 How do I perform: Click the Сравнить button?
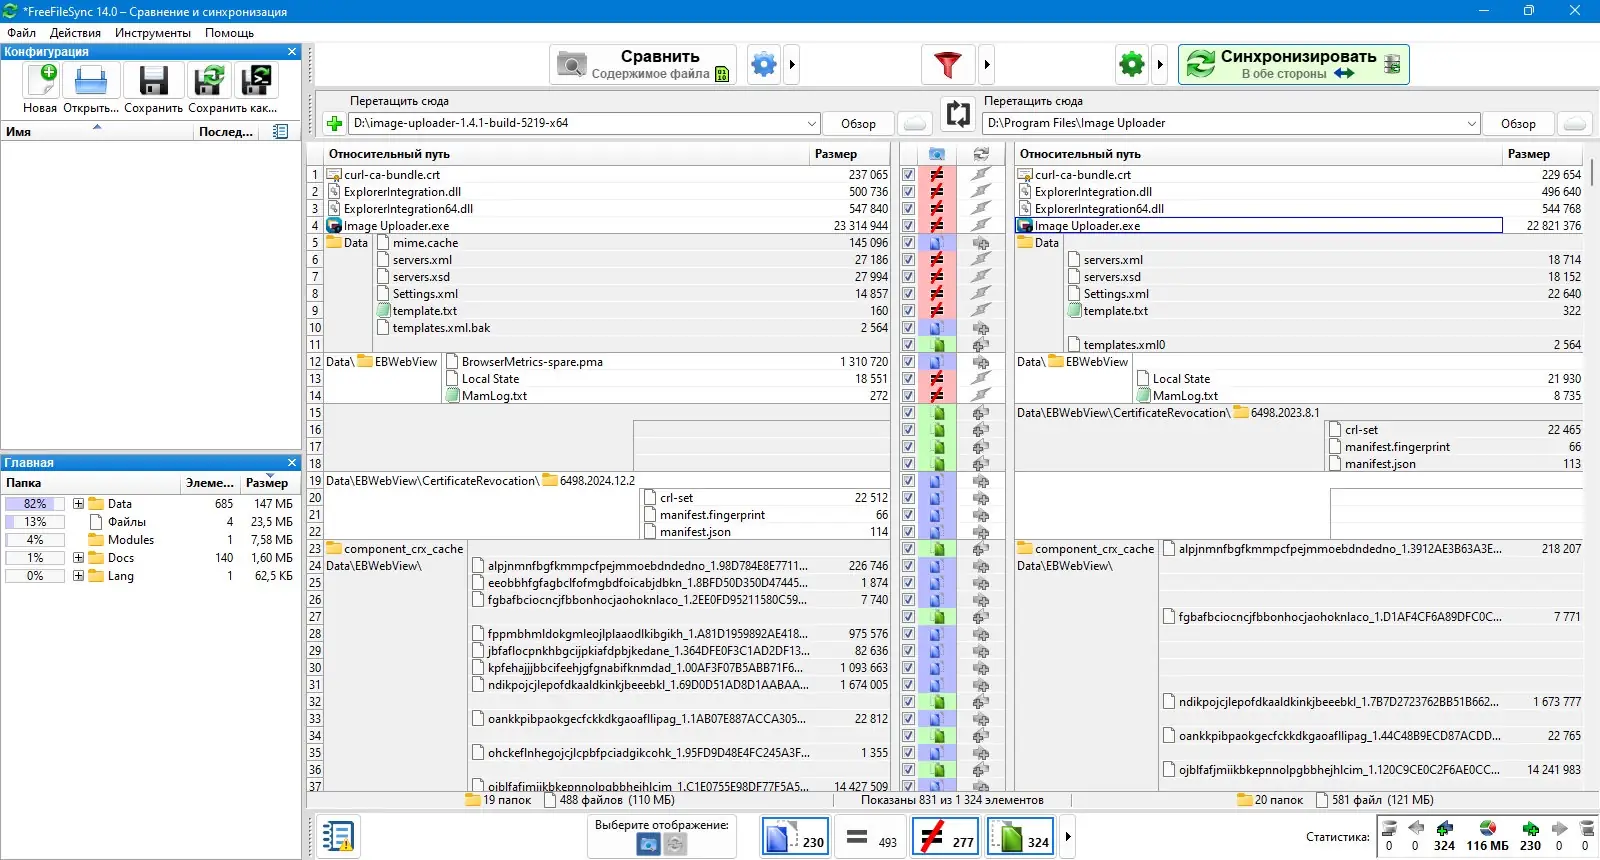[643, 65]
